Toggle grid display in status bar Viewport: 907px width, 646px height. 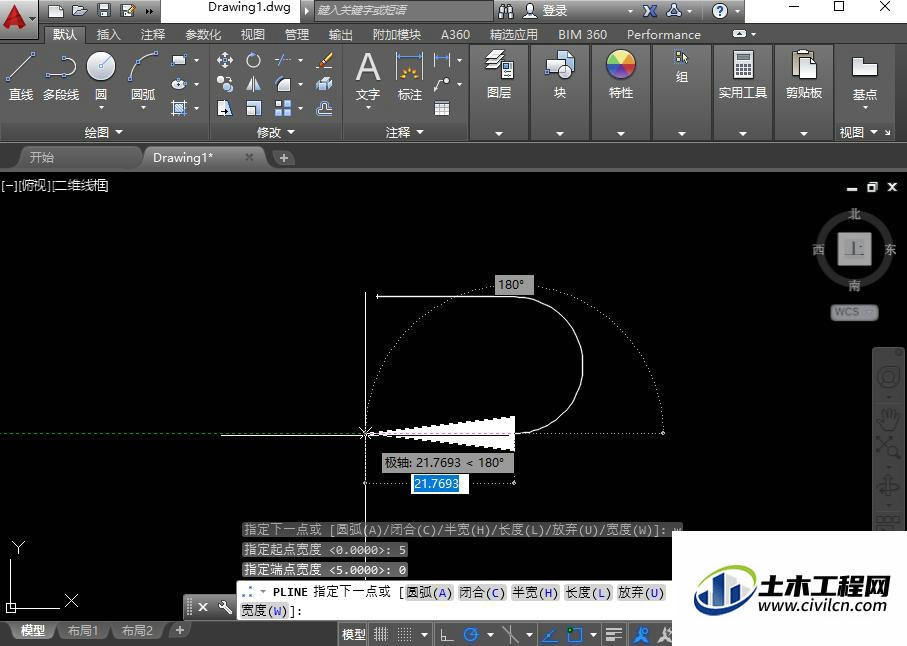pos(381,634)
